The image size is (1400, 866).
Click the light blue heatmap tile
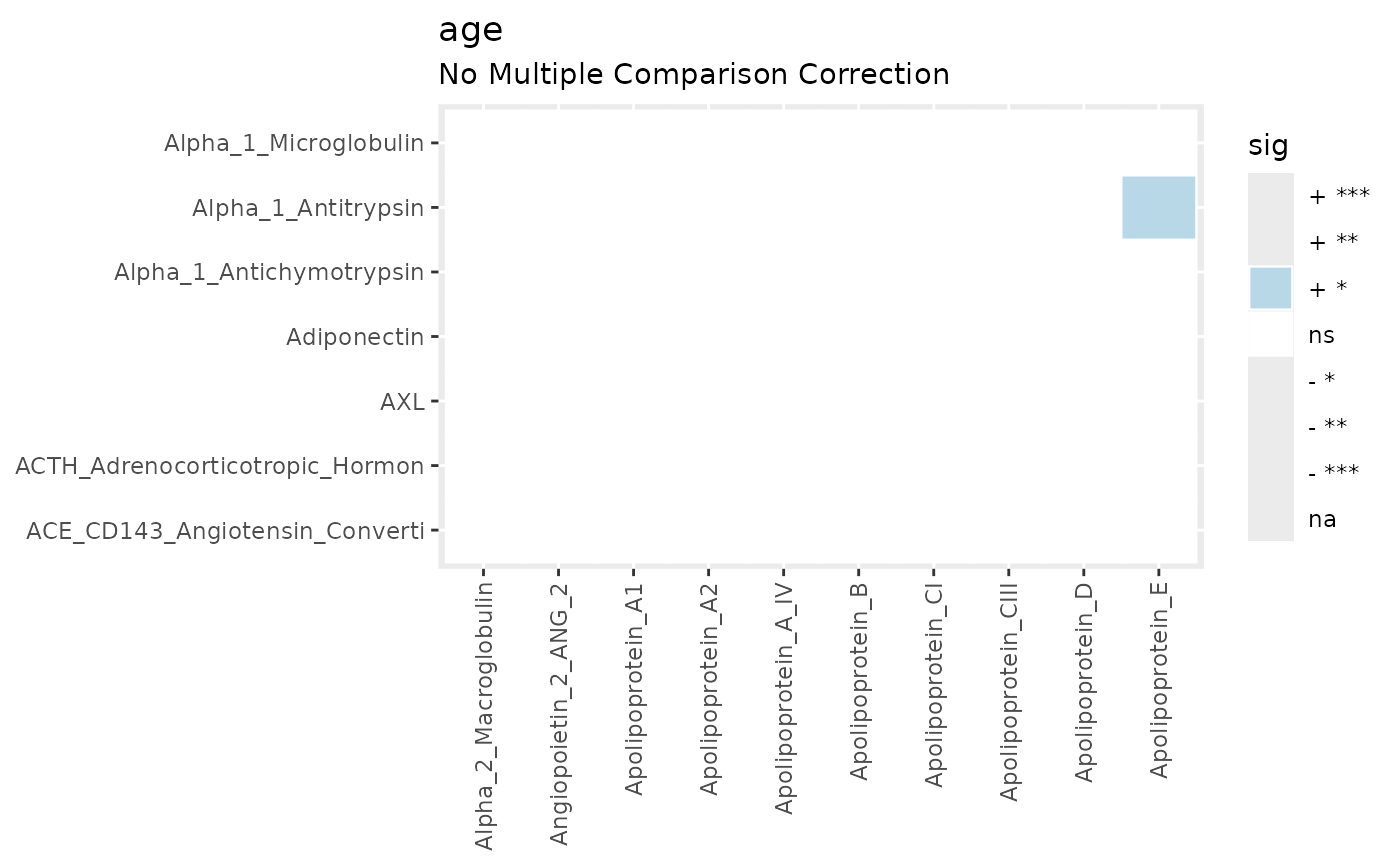(1159, 207)
